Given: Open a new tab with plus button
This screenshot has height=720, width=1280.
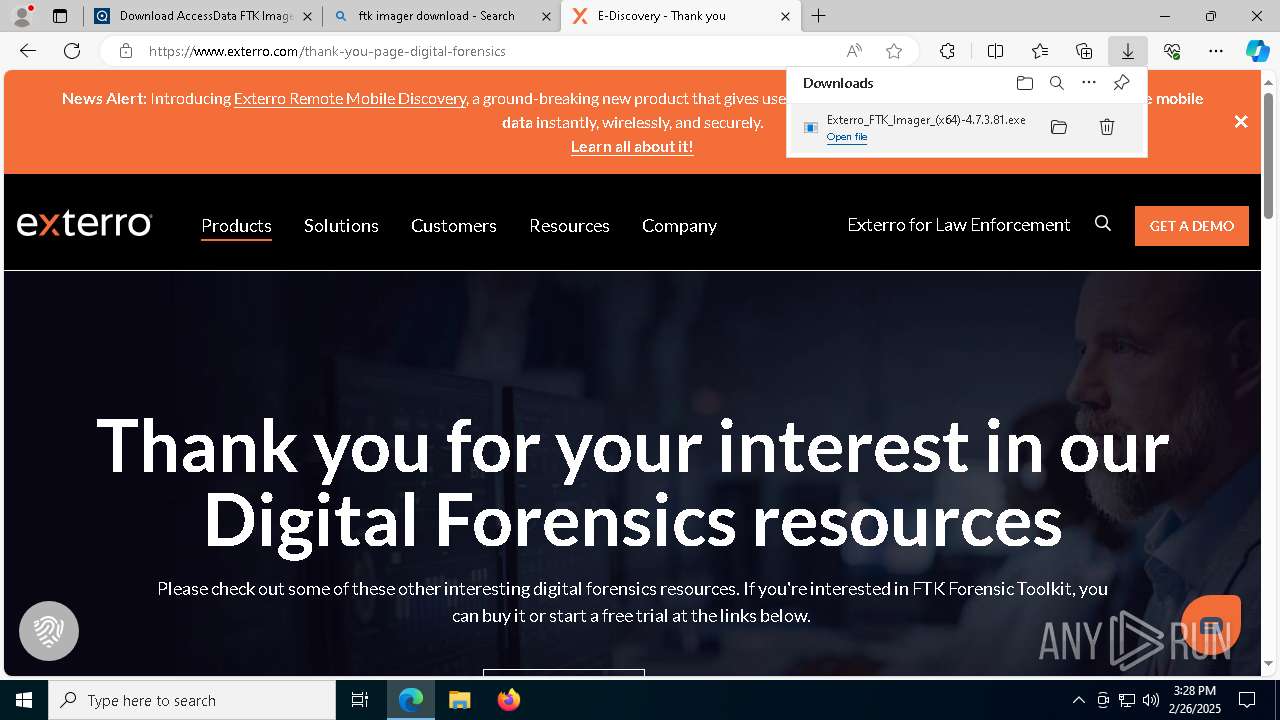Looking at the screenshot, I should (819, 16).
